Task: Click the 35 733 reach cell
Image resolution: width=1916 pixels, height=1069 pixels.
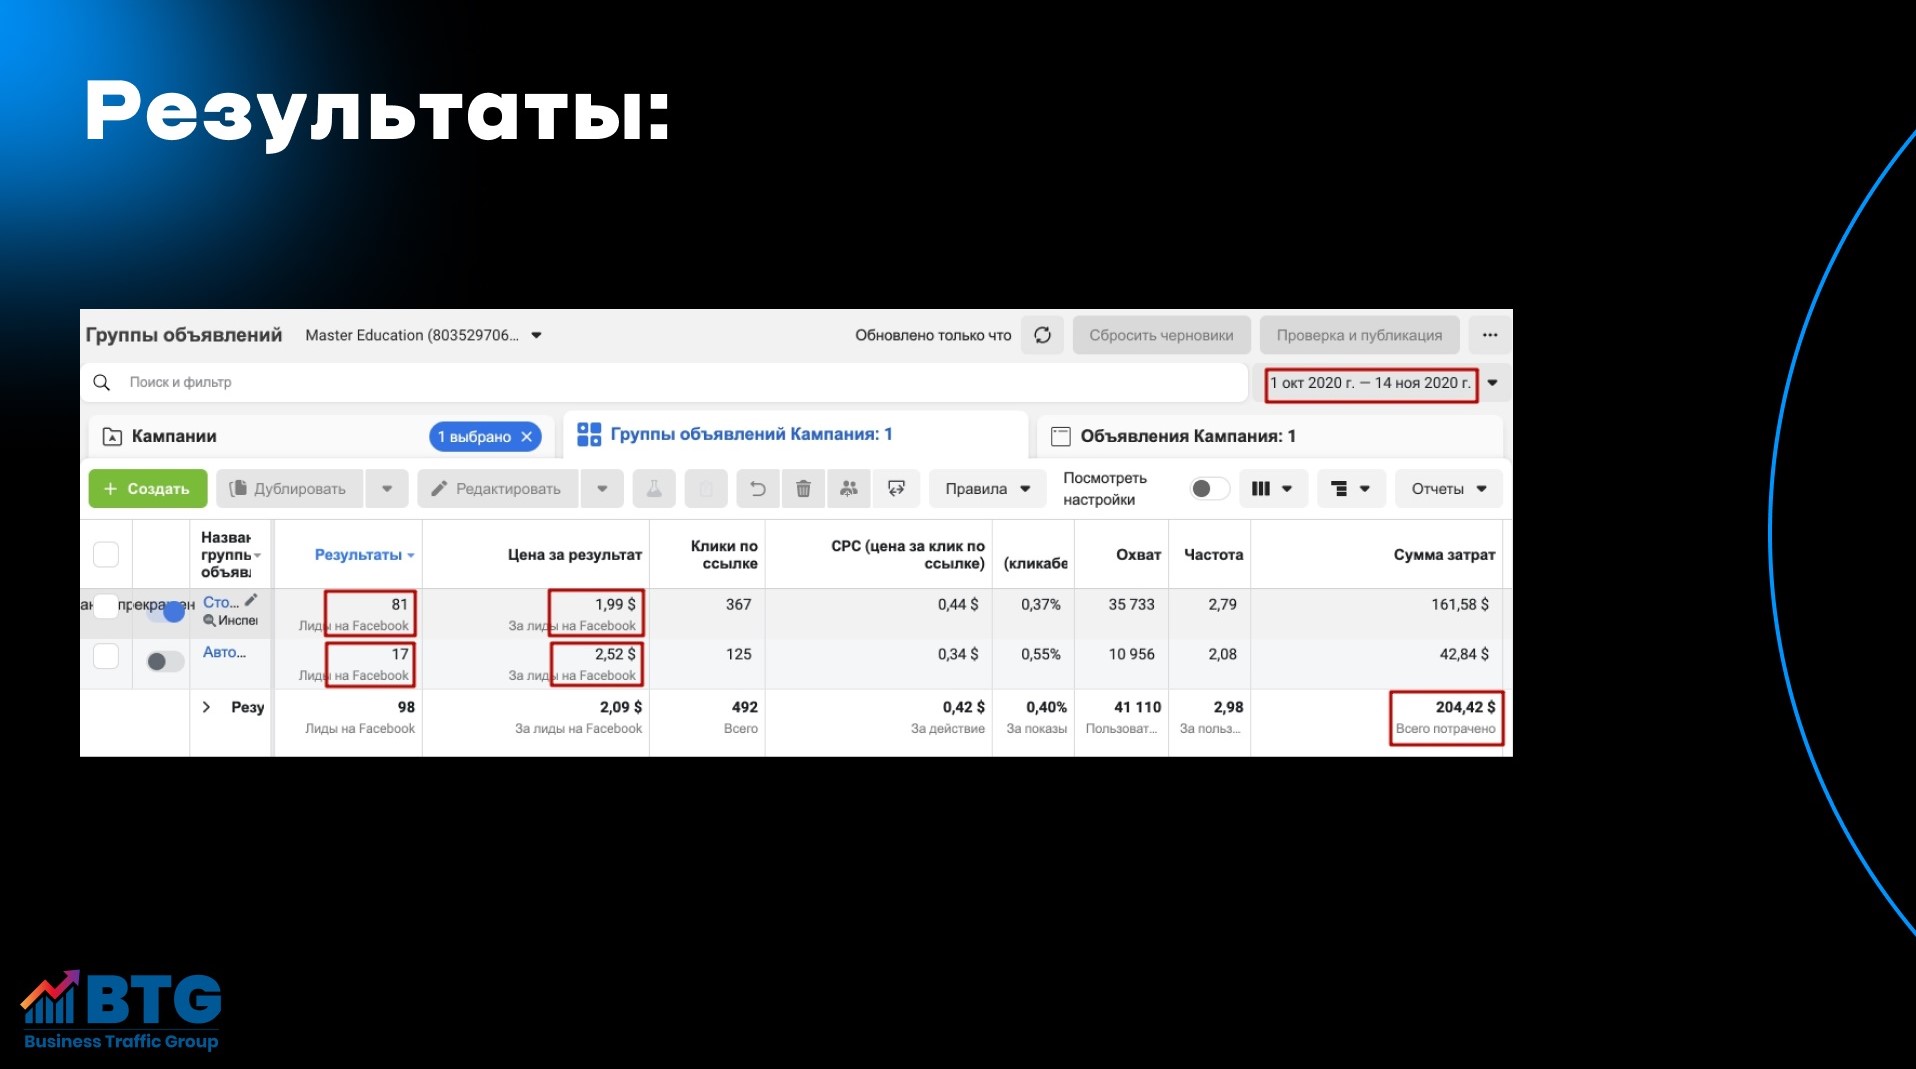Action: tap(1131, 604)
